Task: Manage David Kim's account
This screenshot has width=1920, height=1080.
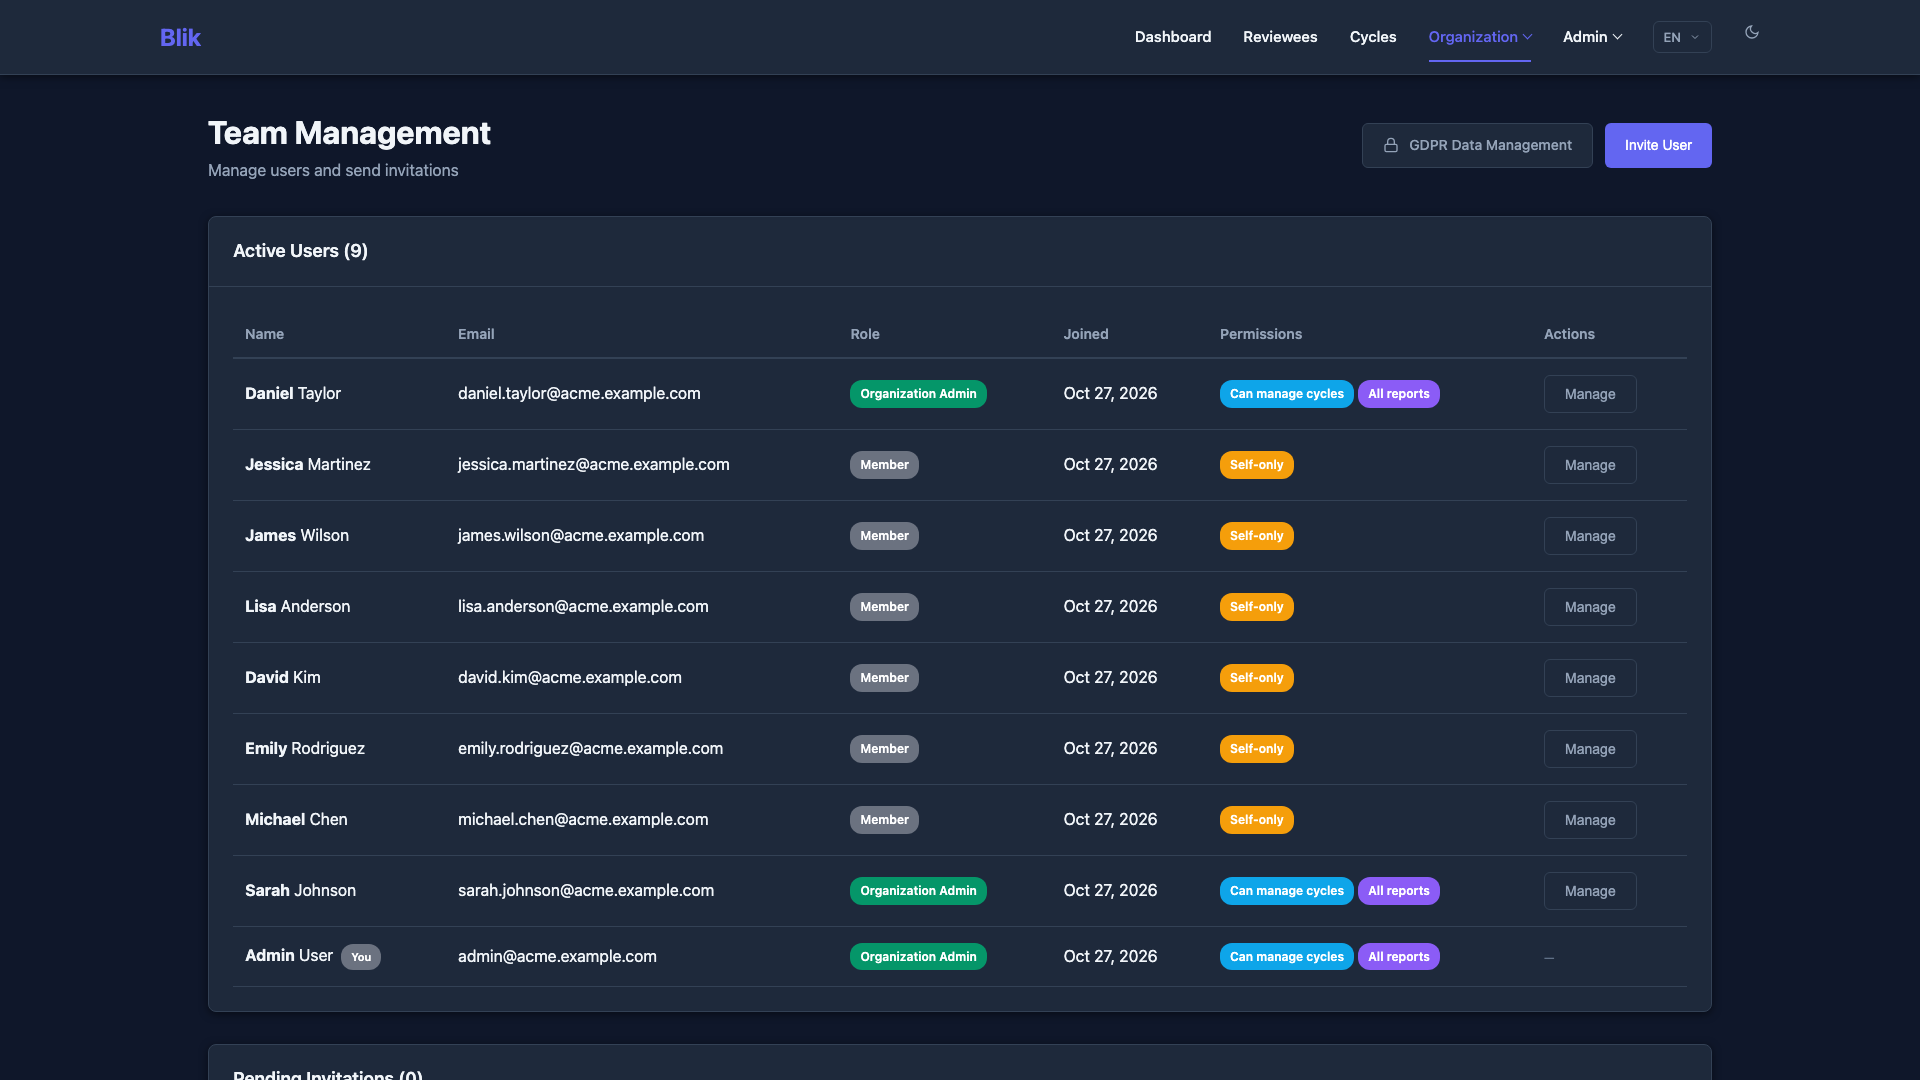Action: coord(1589,678)
